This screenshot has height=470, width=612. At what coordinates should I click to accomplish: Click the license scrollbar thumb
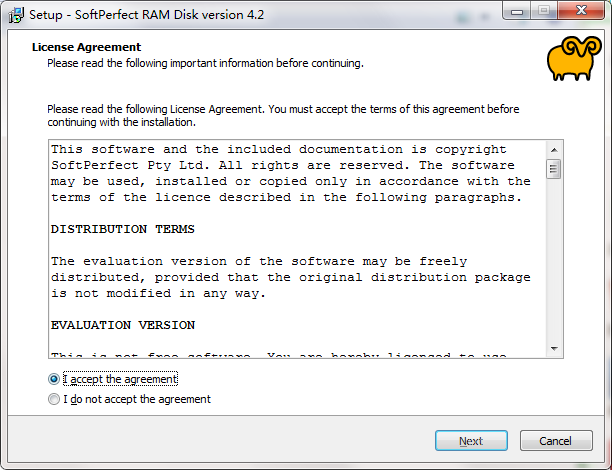pyautogui.click(x=553, y=169)
